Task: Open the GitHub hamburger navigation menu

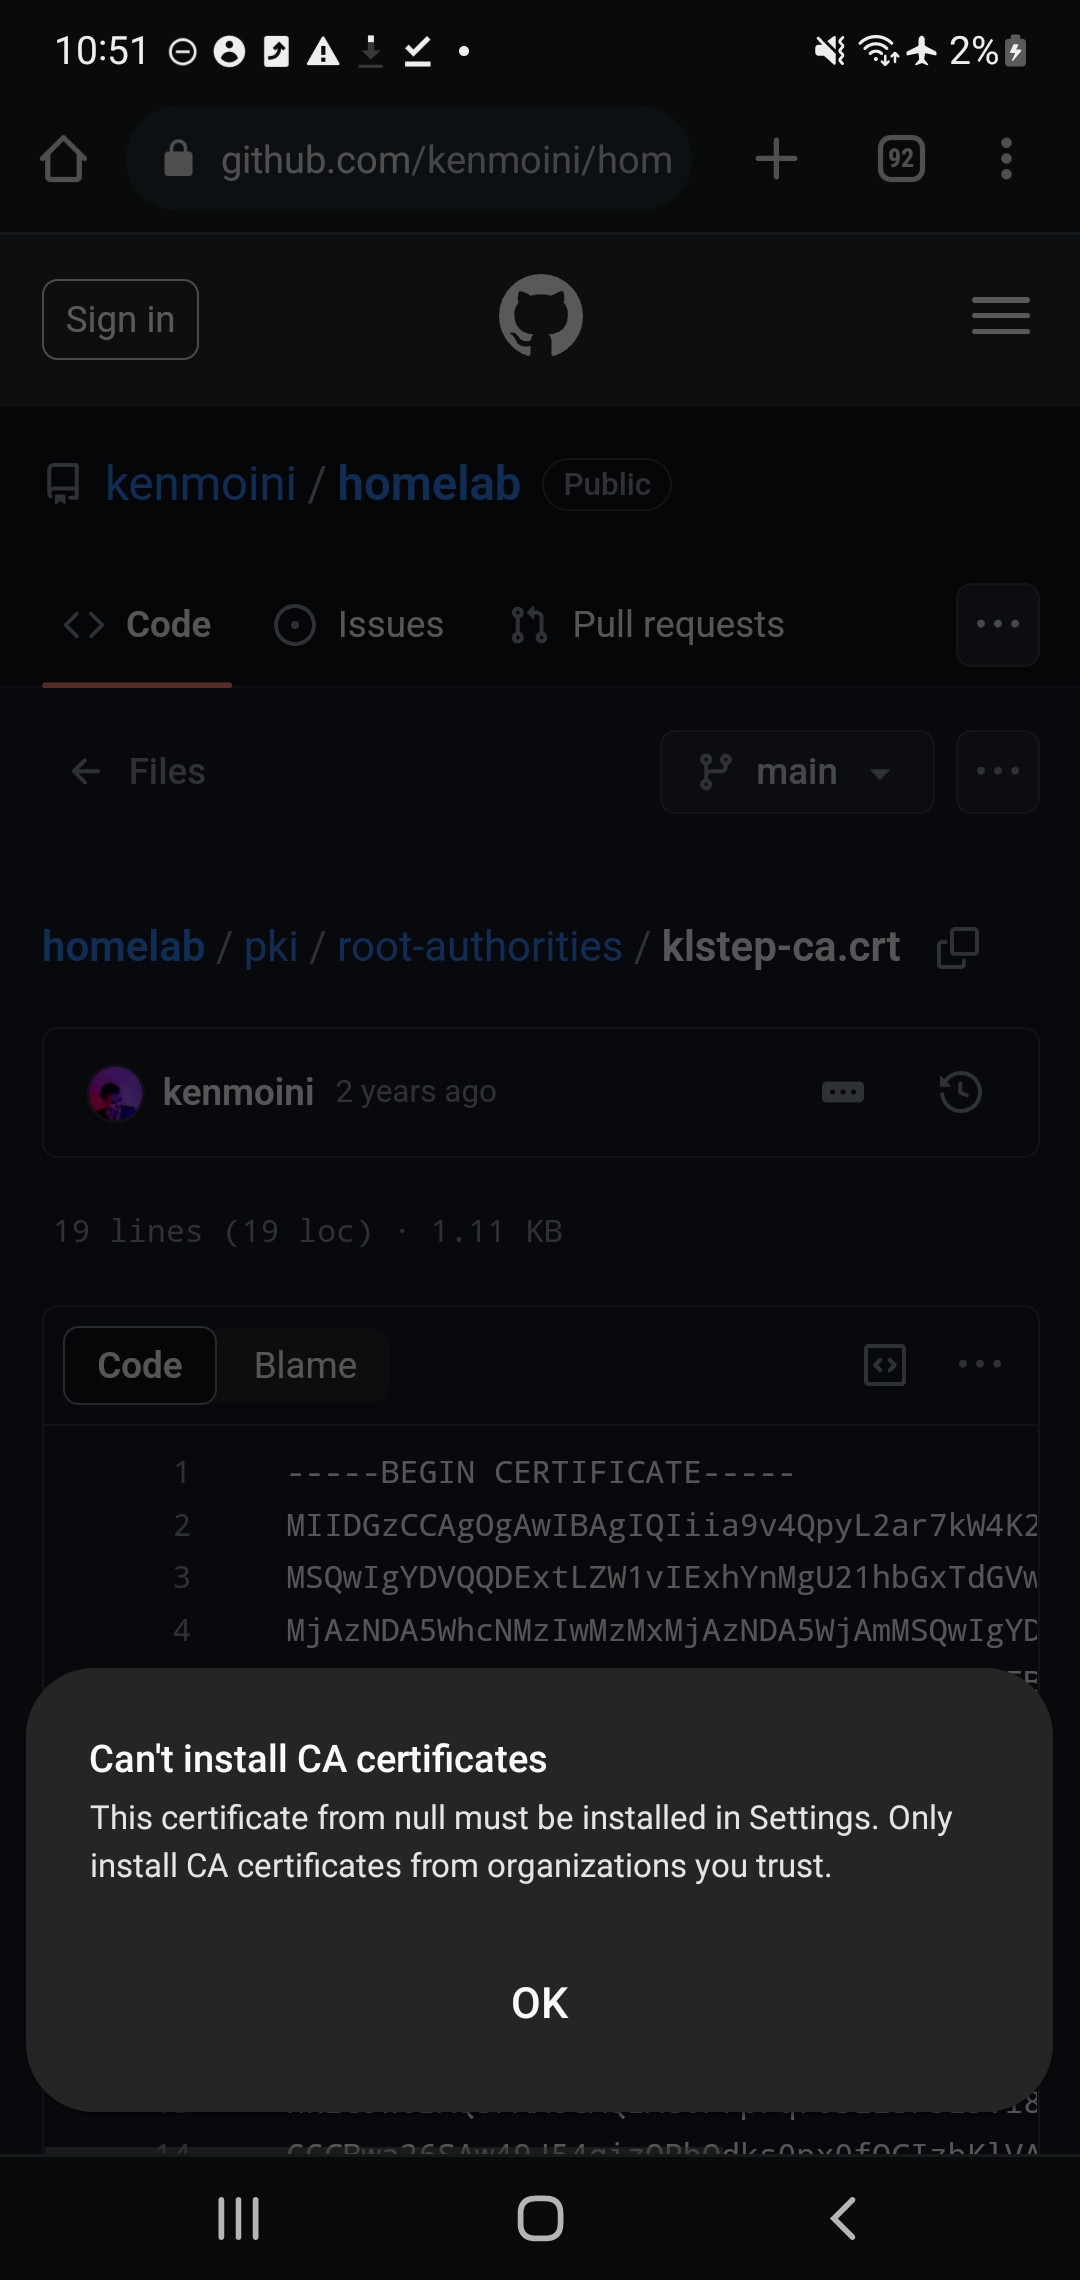Action: coord(1000,316)
